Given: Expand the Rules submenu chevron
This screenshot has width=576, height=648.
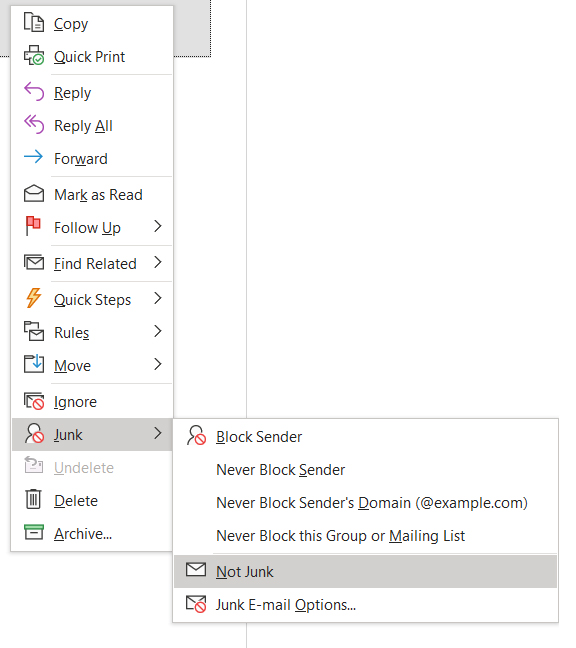Looking at the screenshot, I should coord(157,331).
